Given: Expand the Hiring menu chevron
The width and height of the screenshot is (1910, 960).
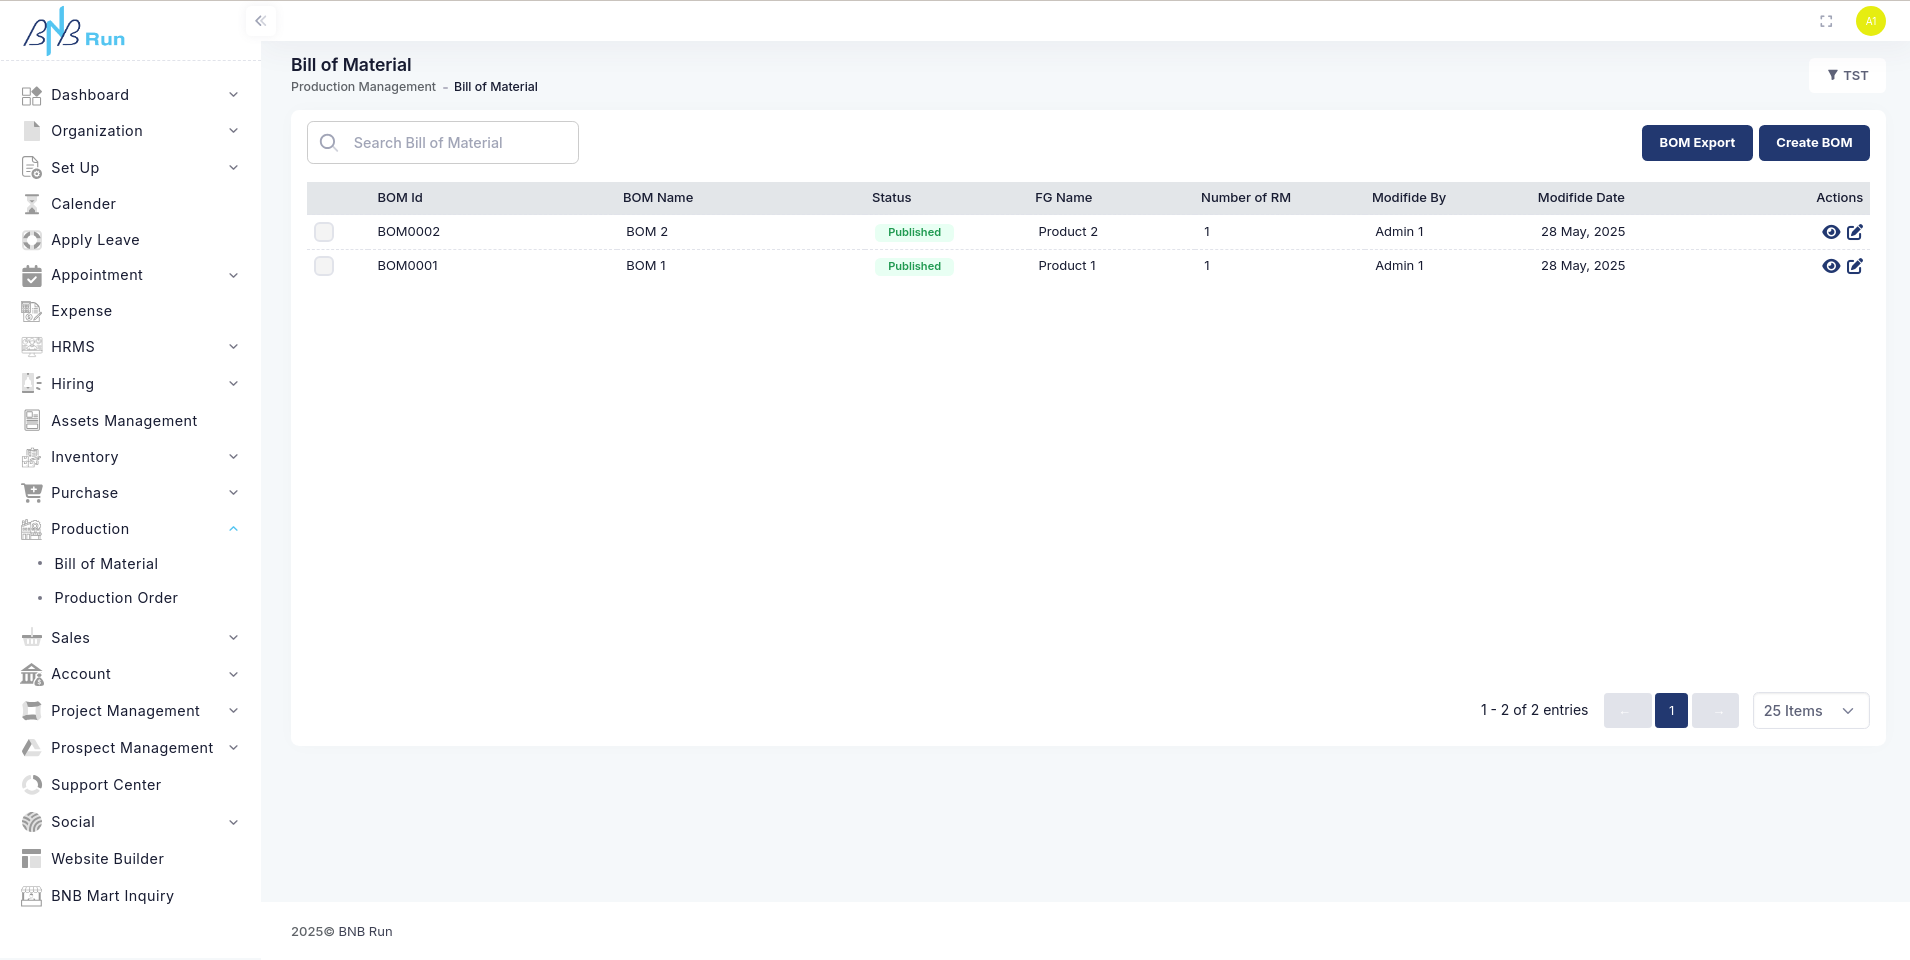Looking at the screenshot, I should (x=233, y=384).
